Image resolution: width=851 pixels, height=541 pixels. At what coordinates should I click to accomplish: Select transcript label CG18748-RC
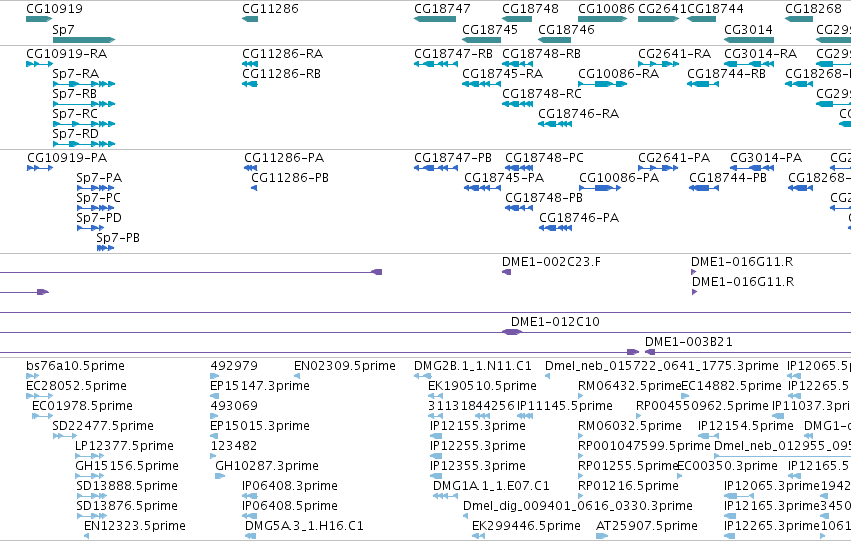pos(542,94)
